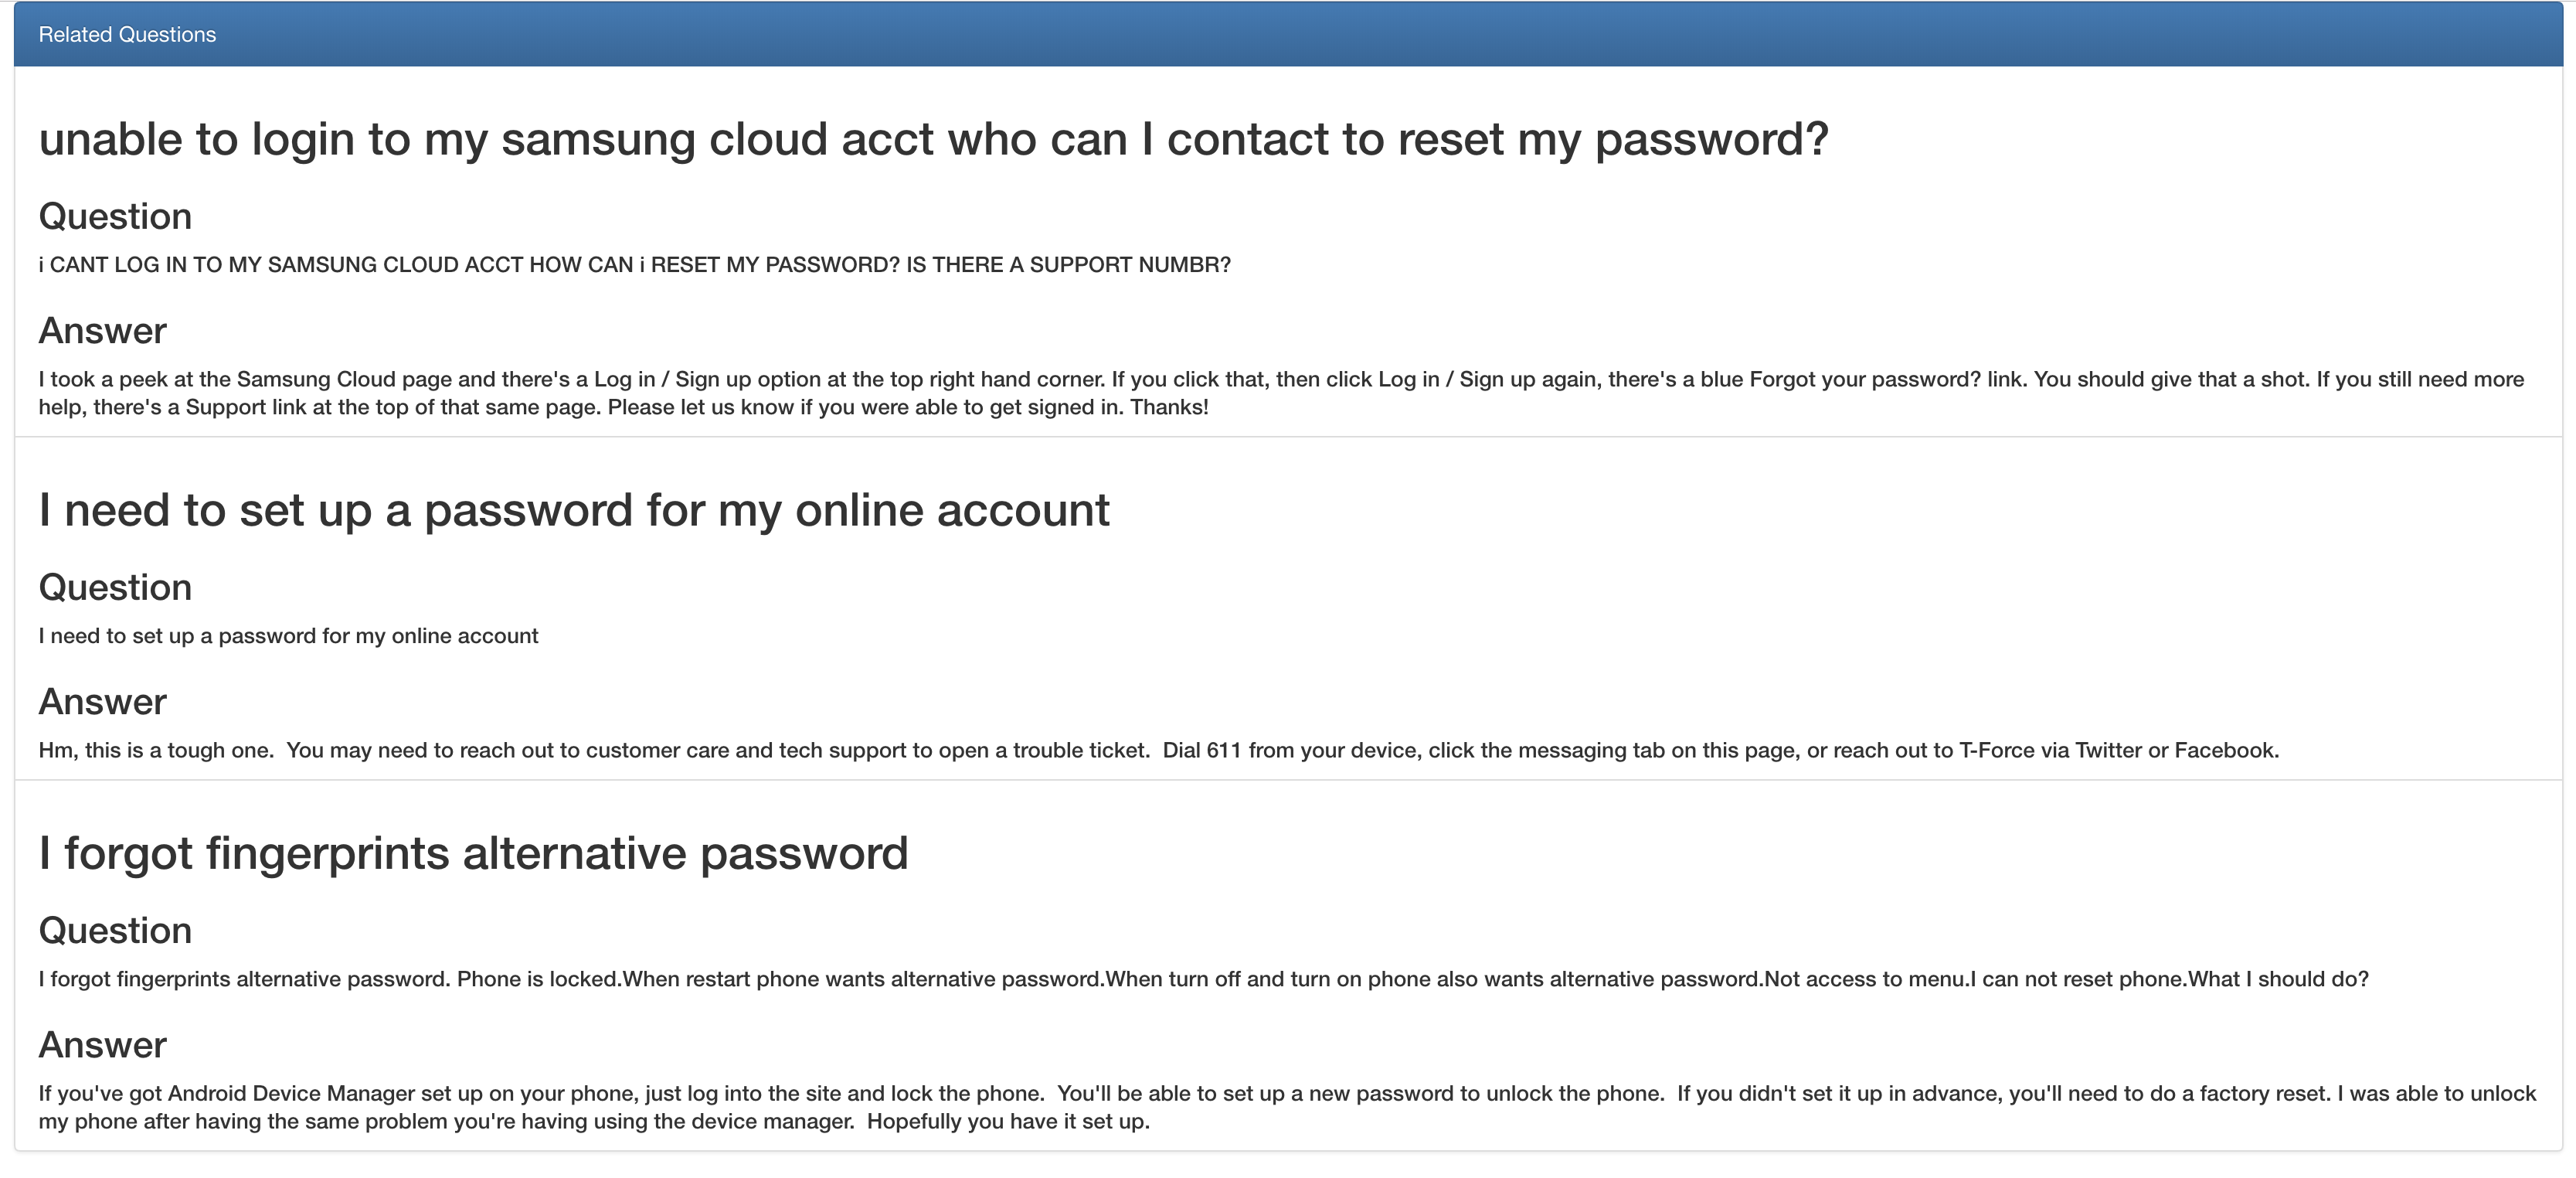
Task: Click the 'Phone is locked' question text
Action: 1203,979
